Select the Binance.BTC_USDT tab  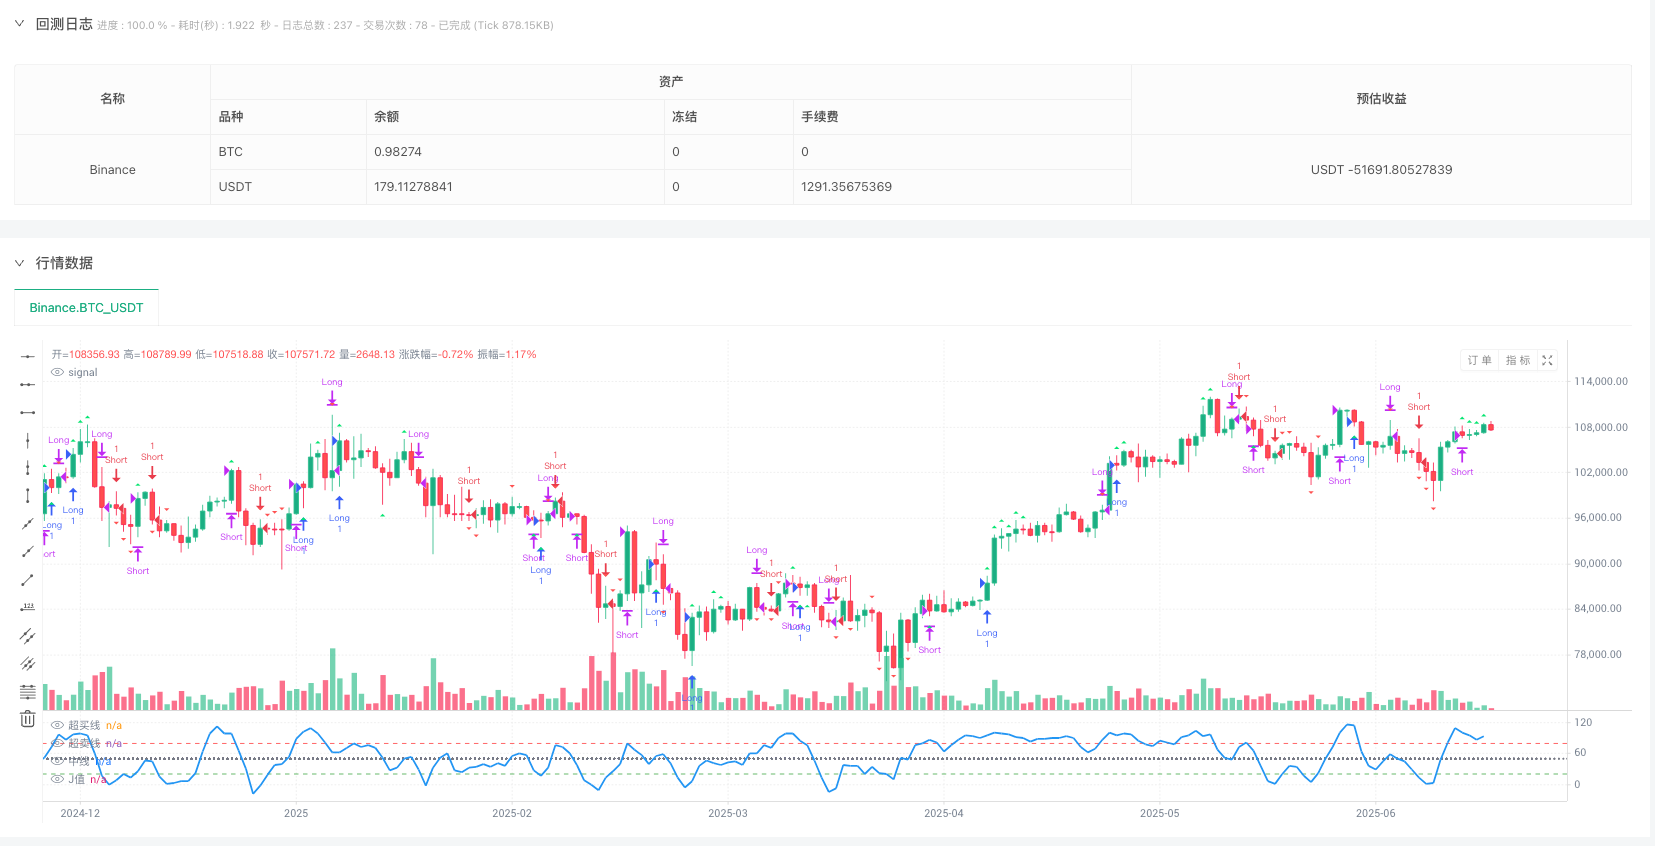pyautogui.click(x=86, y=308)
